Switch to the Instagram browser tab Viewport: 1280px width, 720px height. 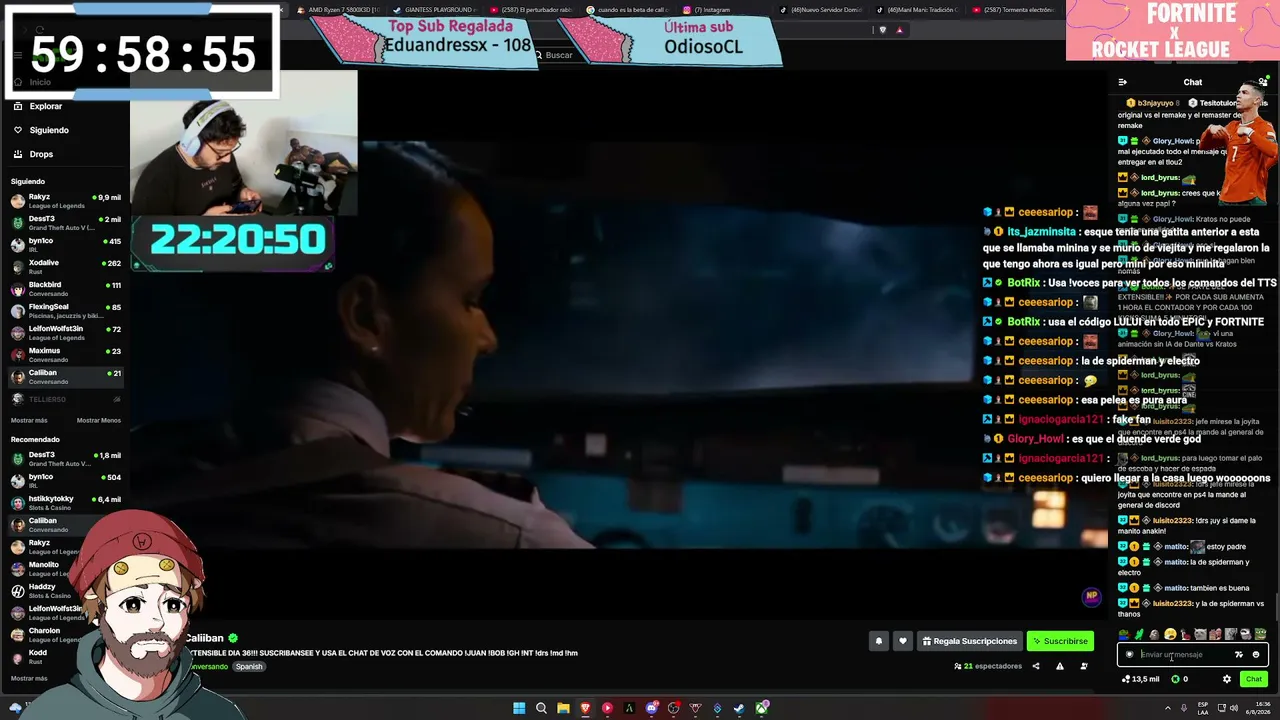pyautogui.click(x=712, y=10)
